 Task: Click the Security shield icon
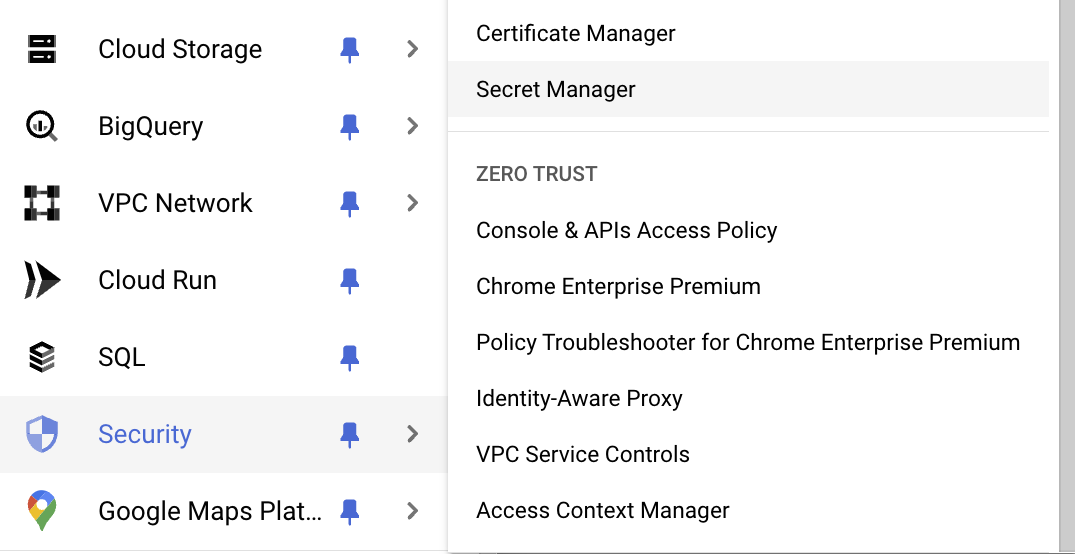42,434
